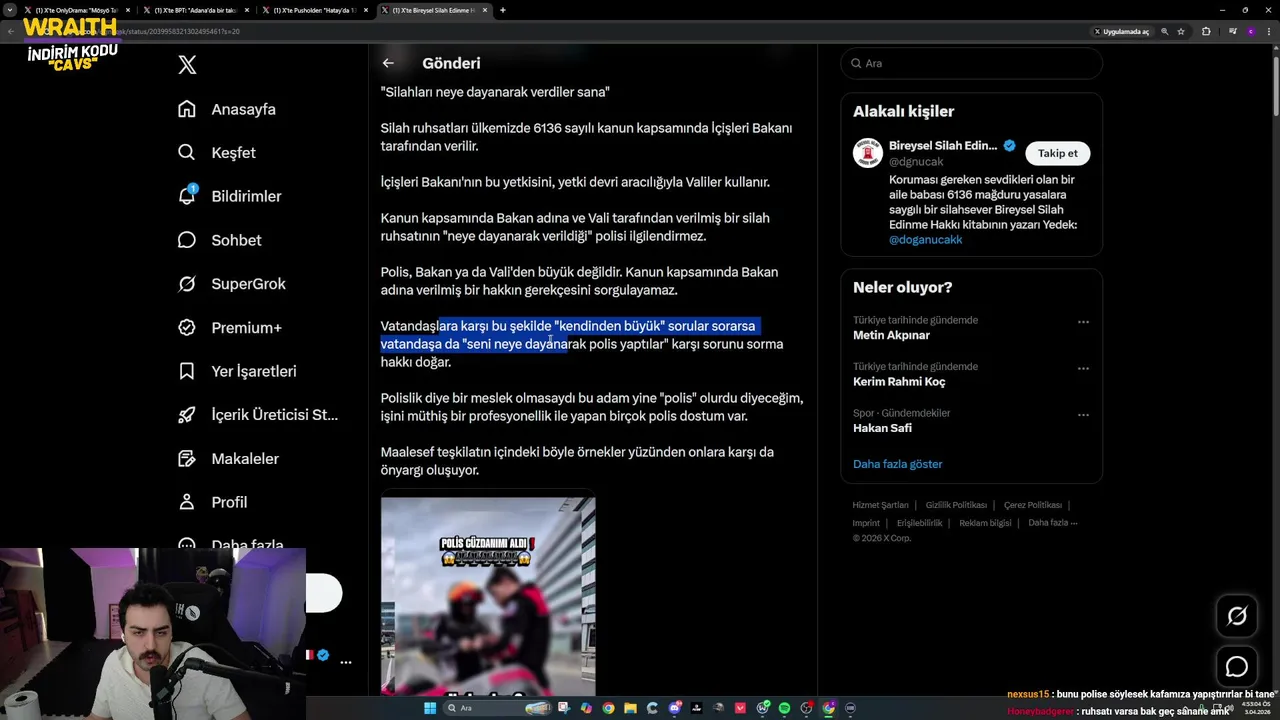1280x720 pixels.
Task: Open Hakan Safi trending topic
Action: [882, 428]
